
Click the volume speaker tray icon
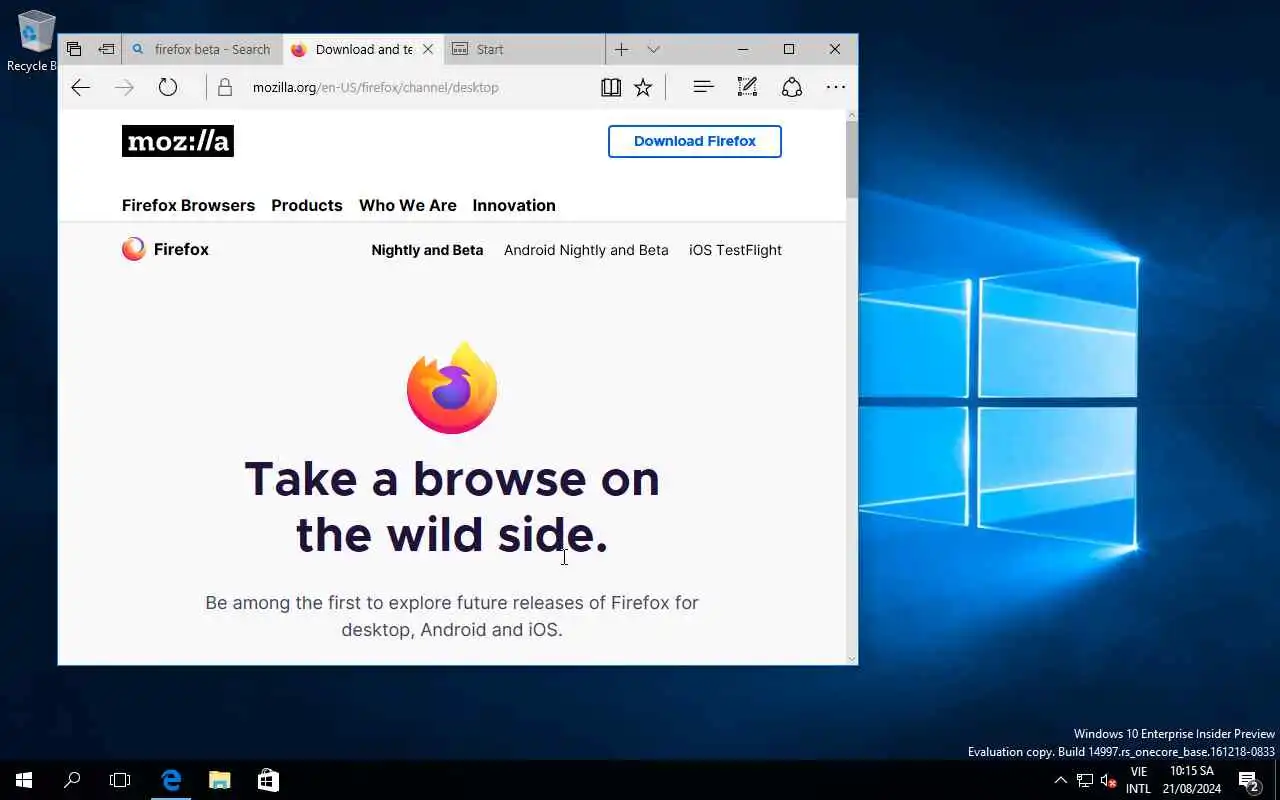click(x=1108, y=780)
